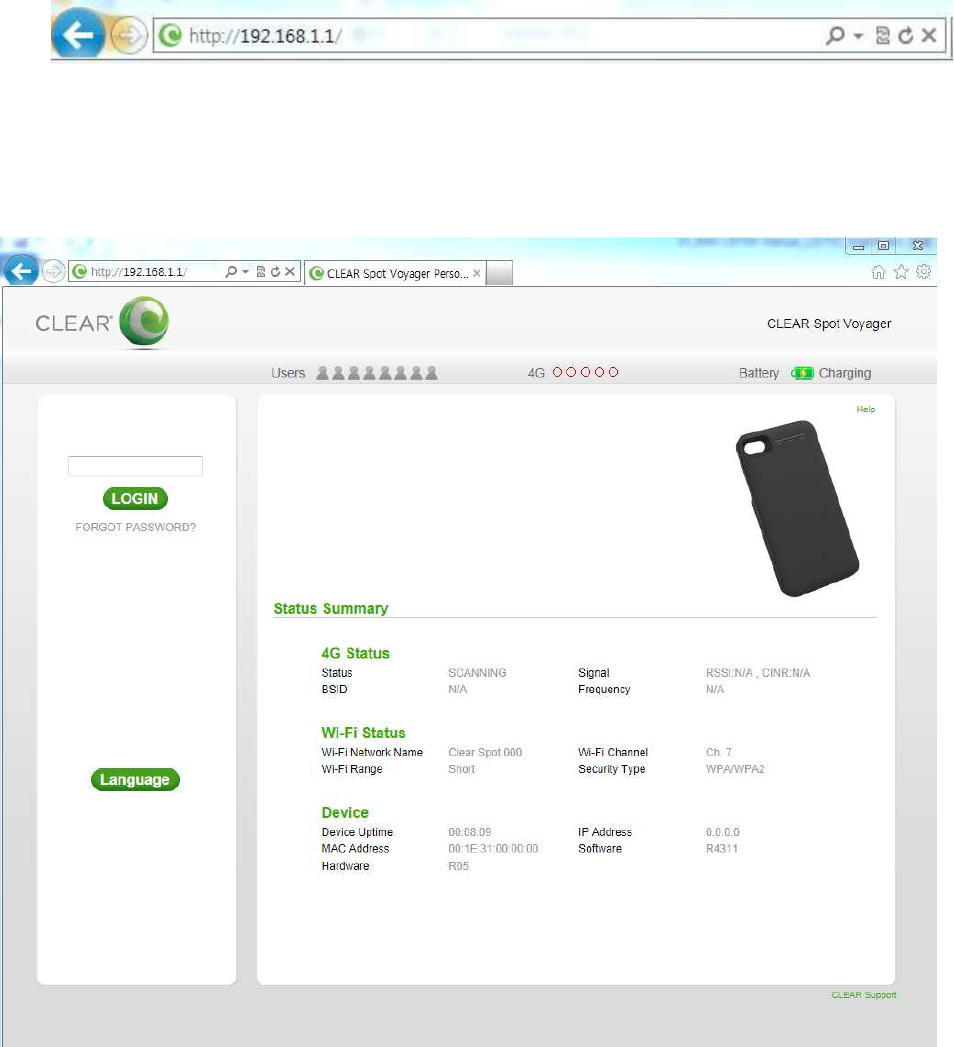Open a new blank tab
Viewport: 954px width, 1047px height.
[499, 273]
